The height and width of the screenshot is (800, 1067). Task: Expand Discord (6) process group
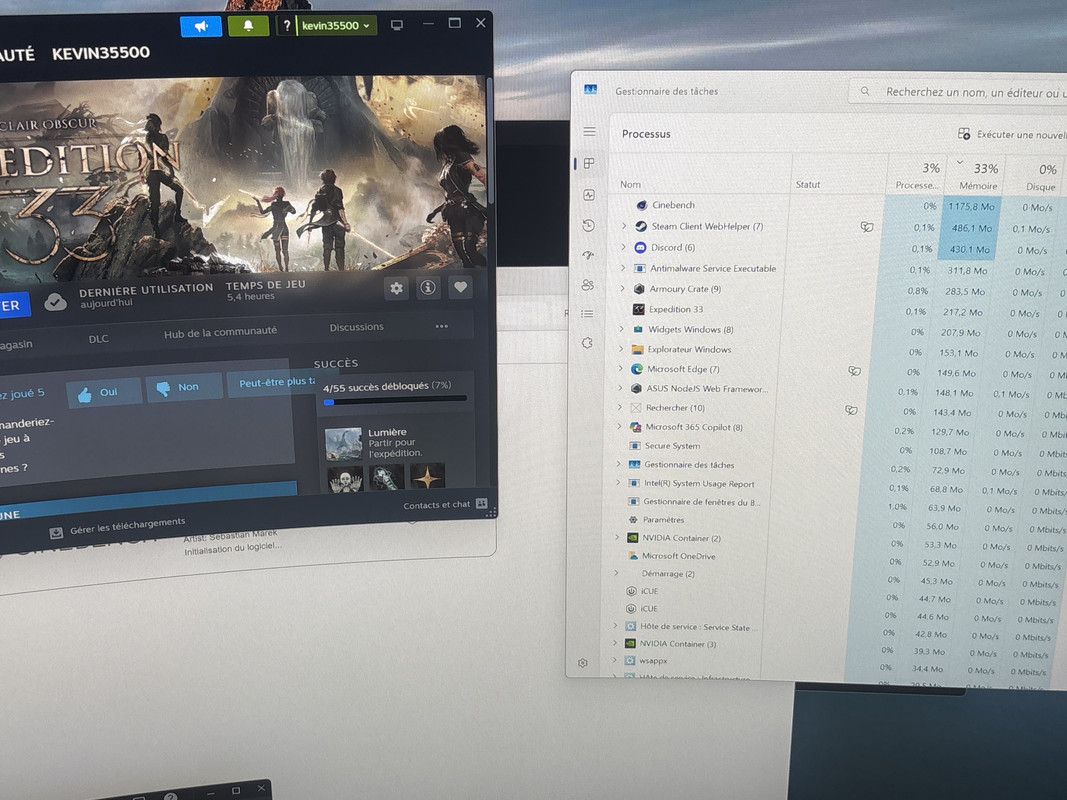click(623, 247)
